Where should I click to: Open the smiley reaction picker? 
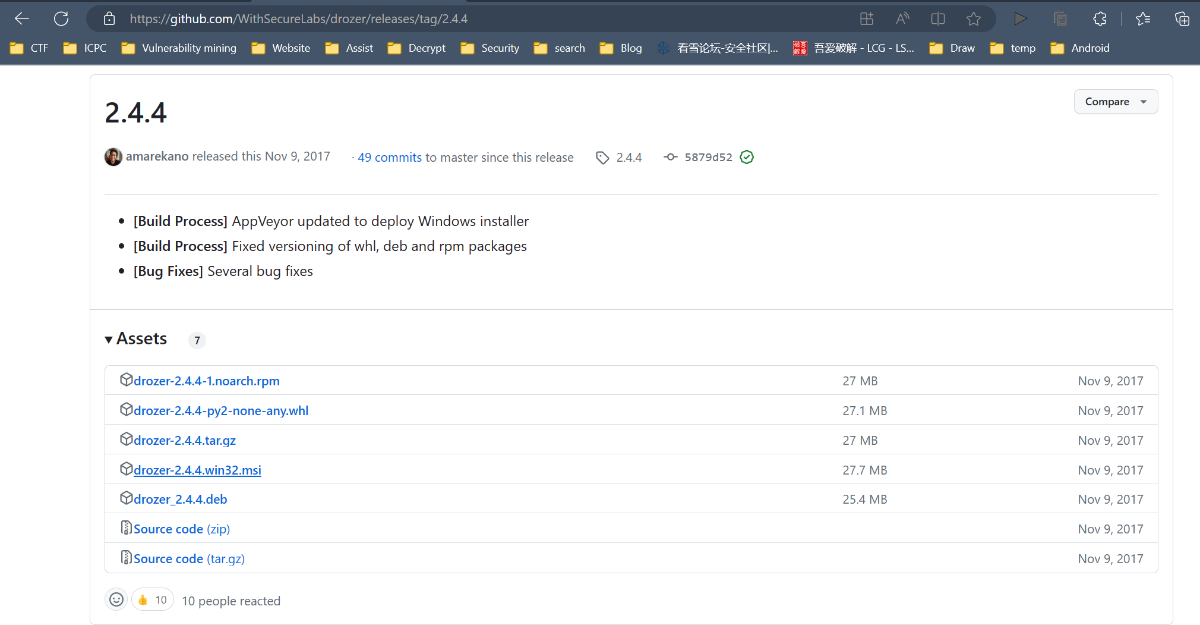click(x=116, y=600)
